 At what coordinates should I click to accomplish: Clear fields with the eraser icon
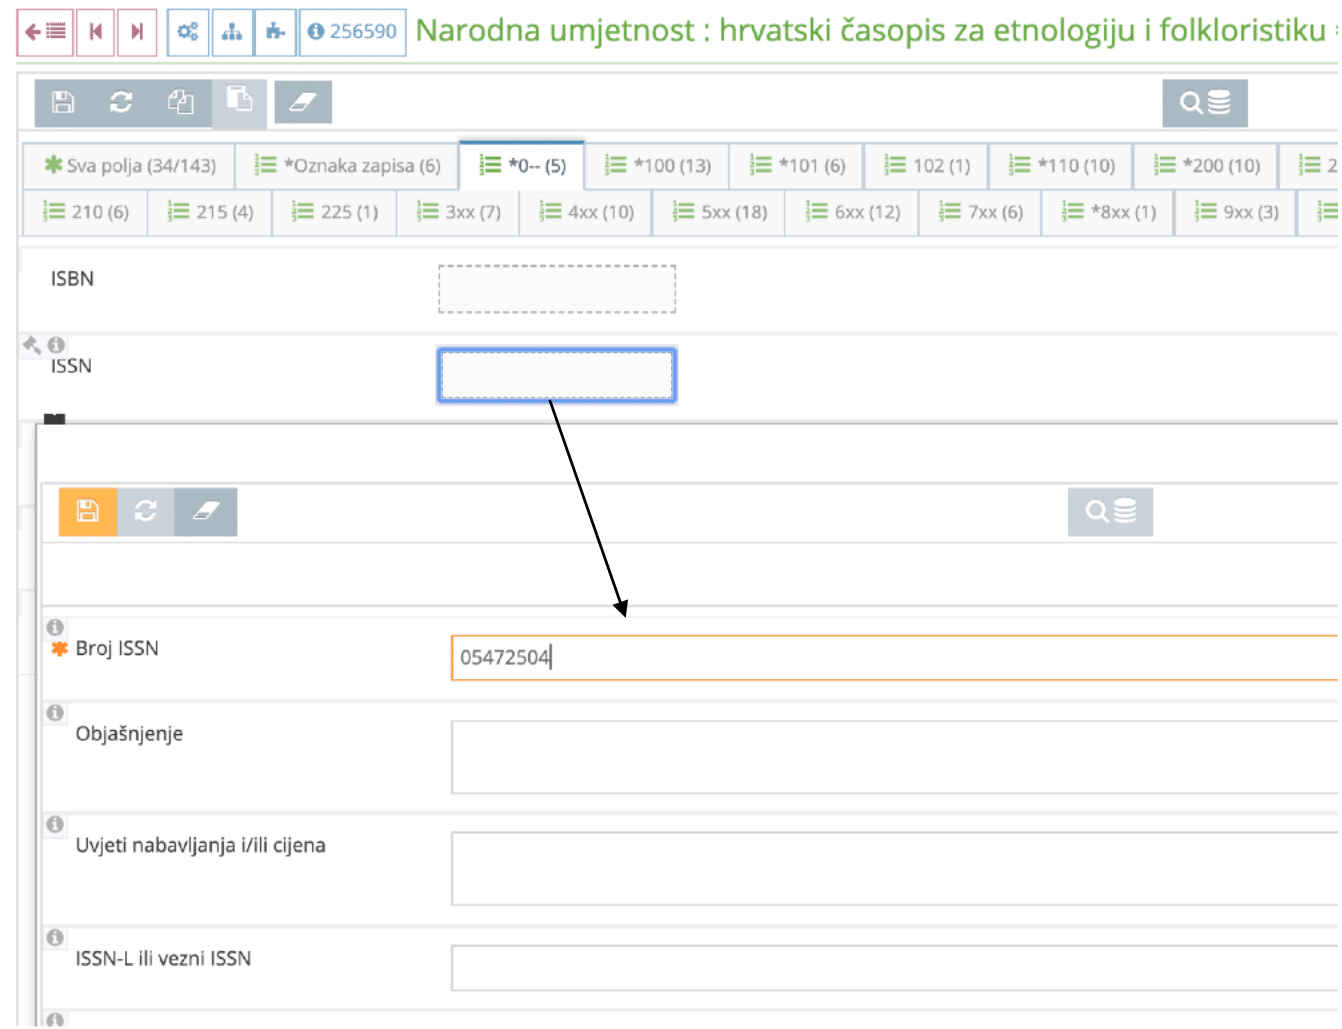[303, 101]
